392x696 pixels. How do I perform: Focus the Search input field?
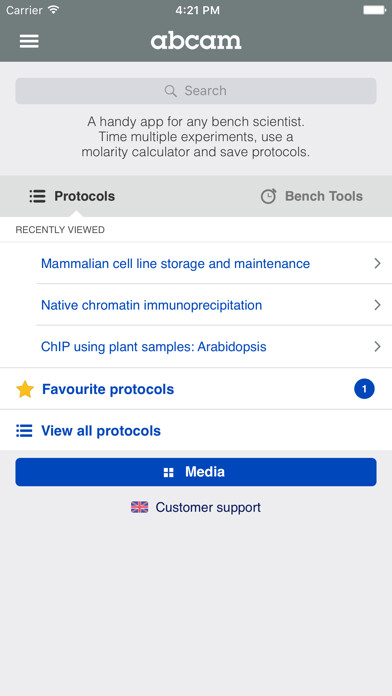pos(196,91)
